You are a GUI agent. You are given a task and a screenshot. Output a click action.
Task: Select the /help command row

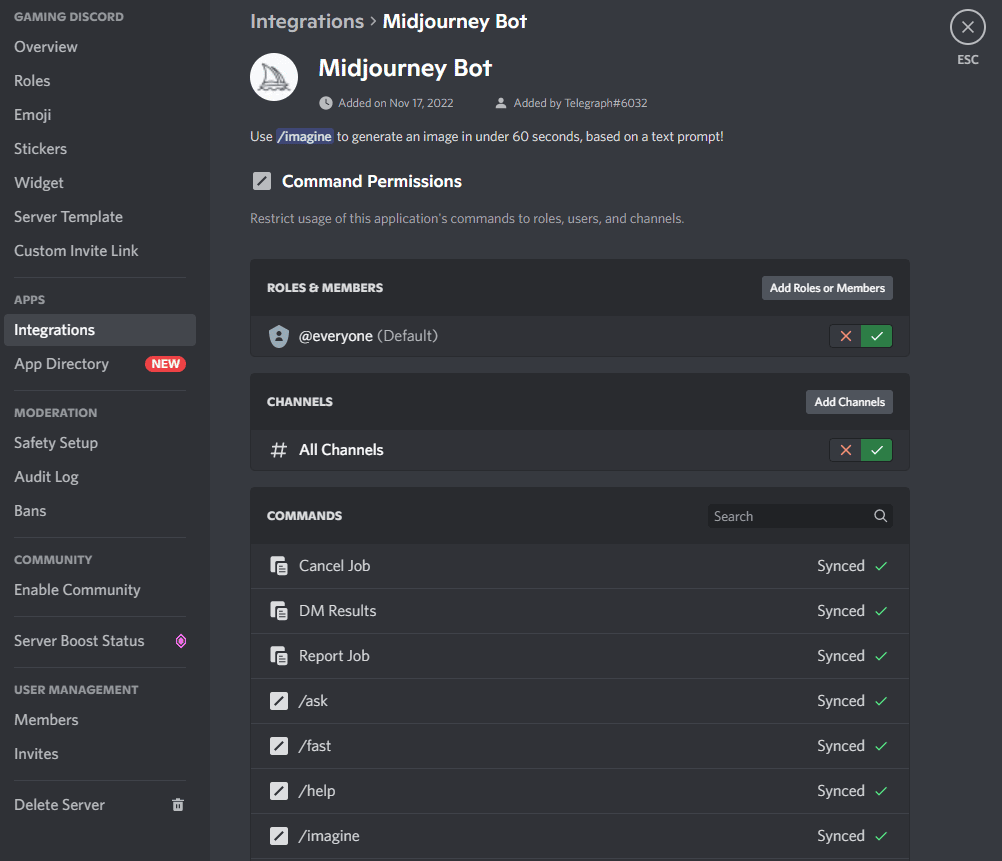coord(580,791)
